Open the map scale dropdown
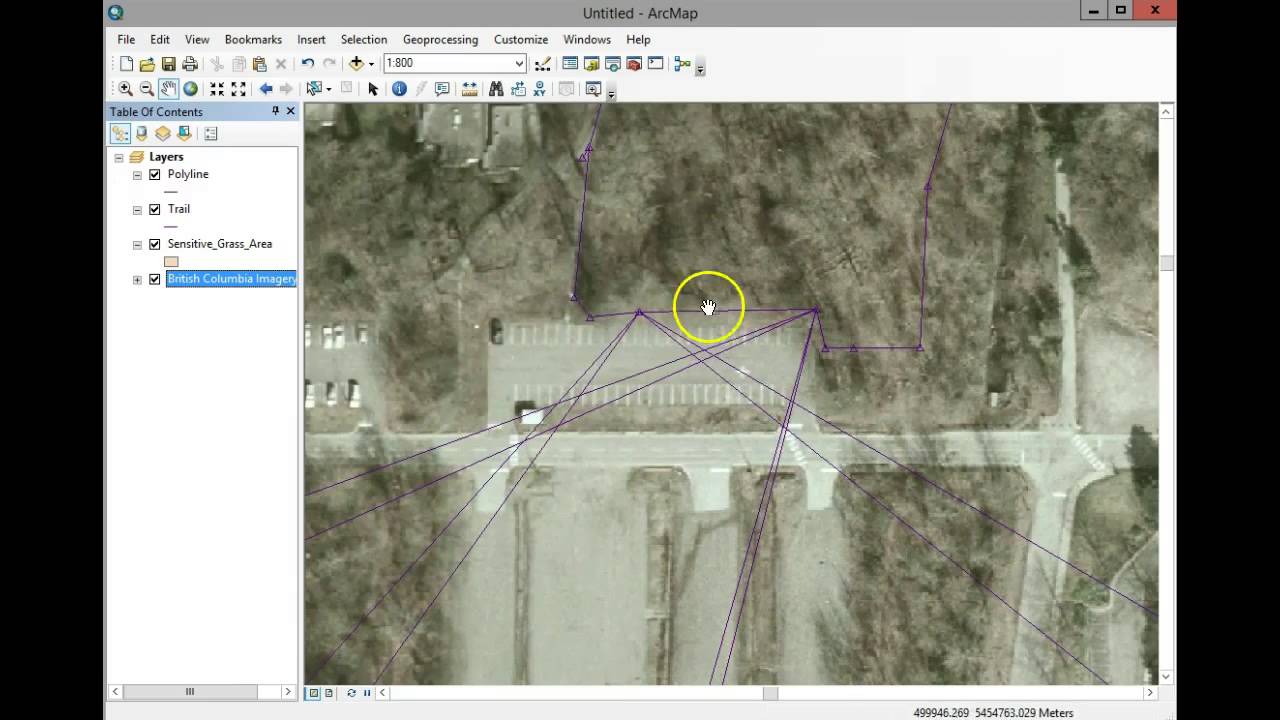This screenshot has width=1280, height=720. tap(519, 64)
